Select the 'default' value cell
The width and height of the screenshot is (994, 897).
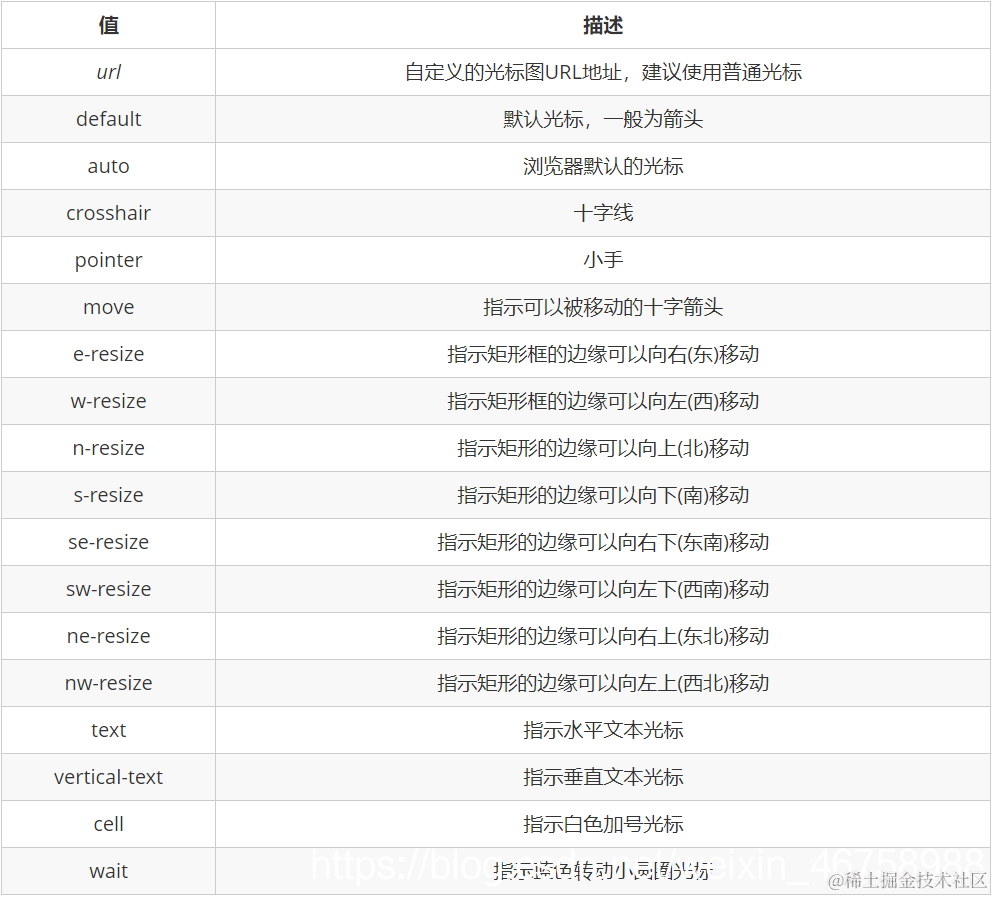(x=108, y=119)
